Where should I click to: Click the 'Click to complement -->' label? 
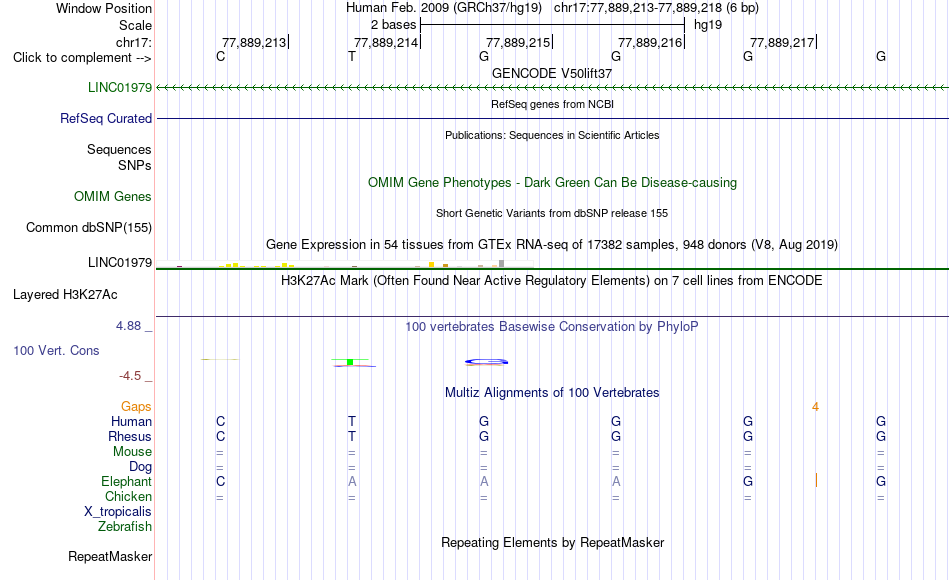(x=82, y=58)
